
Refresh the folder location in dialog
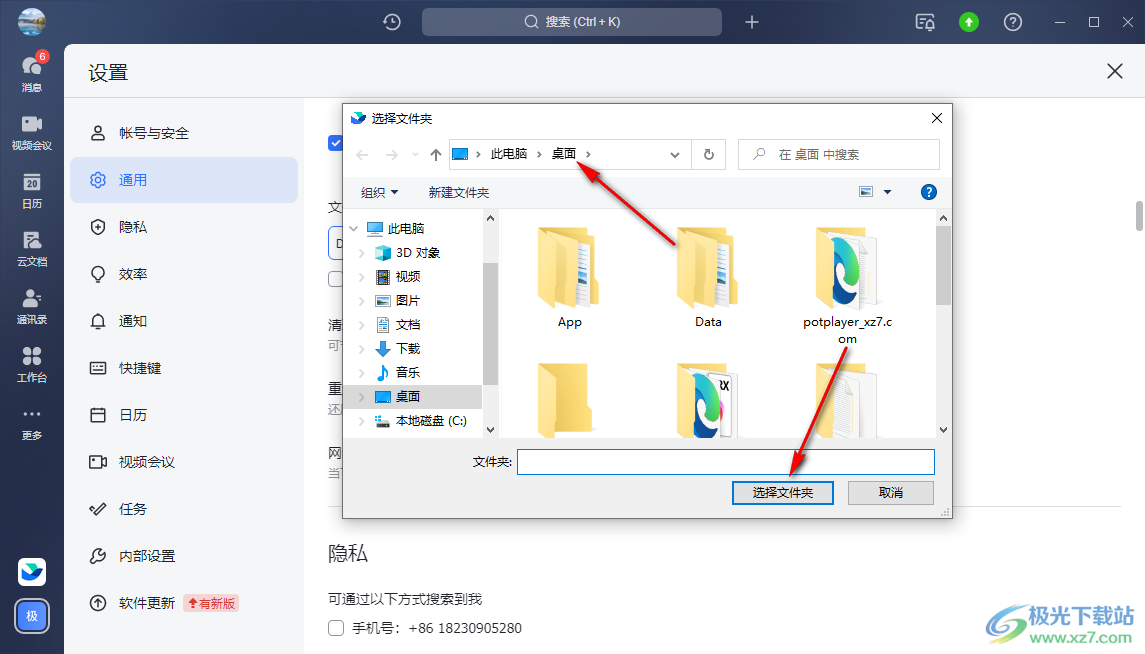click(708, 155)
